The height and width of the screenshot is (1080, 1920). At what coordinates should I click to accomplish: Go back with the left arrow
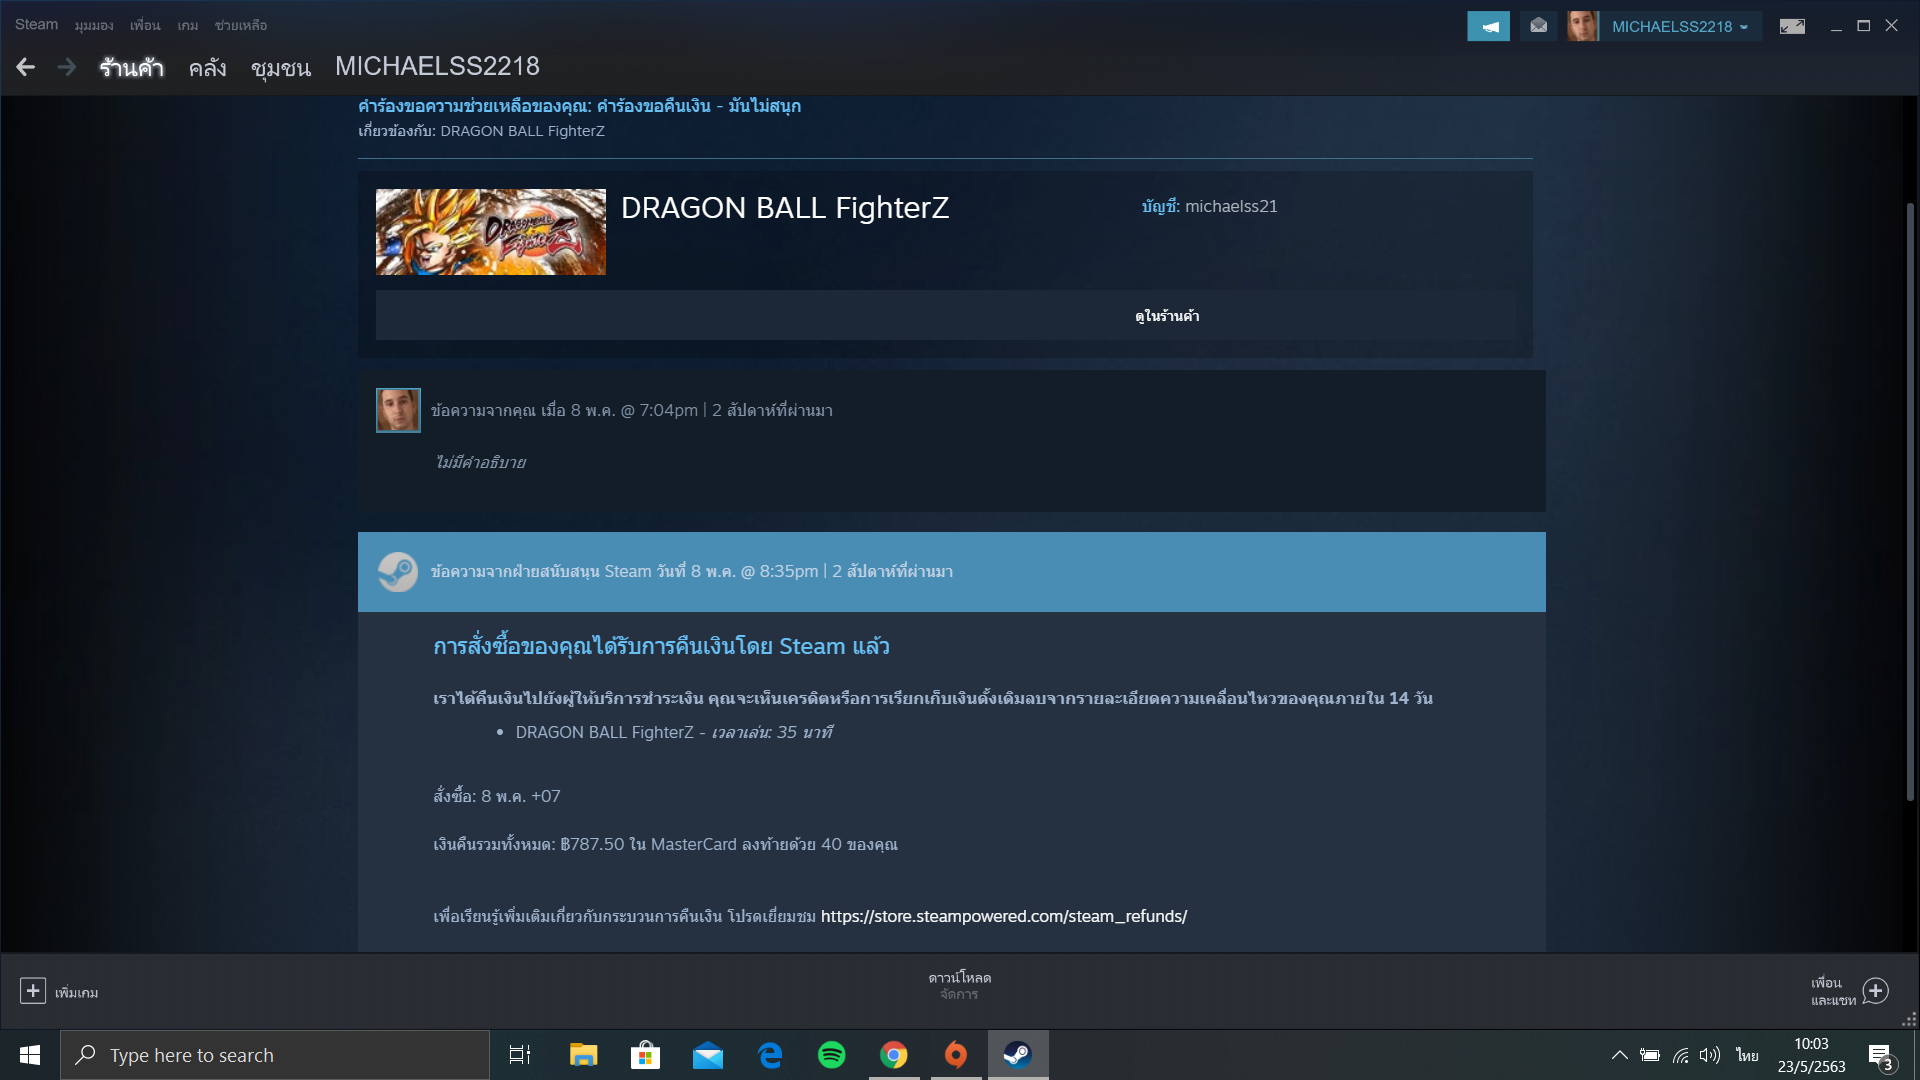[x=26, y=67]
